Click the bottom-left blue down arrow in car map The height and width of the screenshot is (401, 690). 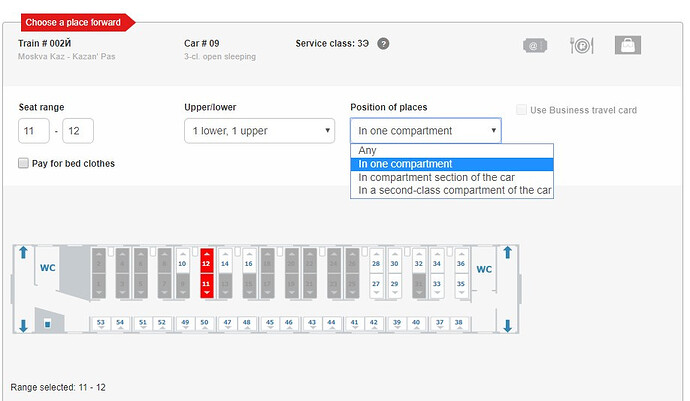pyautogui.click(x=23, y=326)
